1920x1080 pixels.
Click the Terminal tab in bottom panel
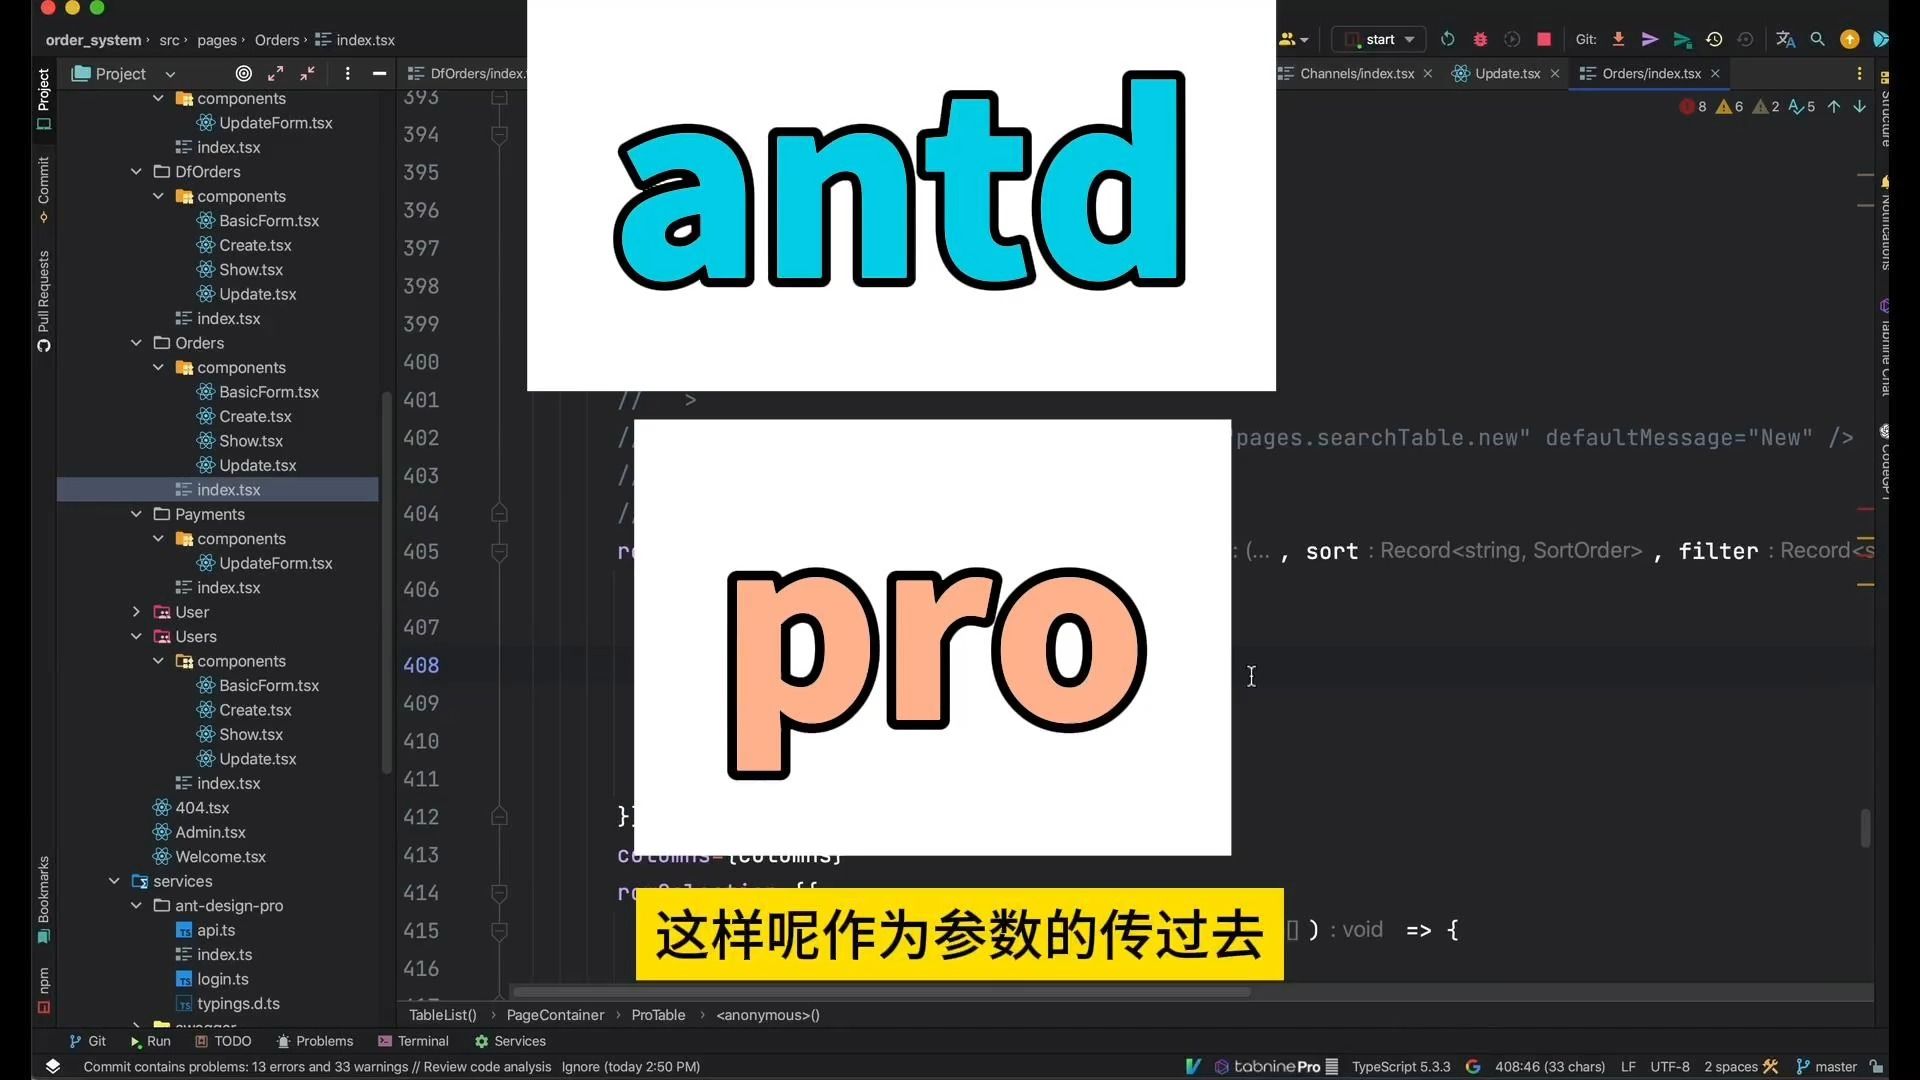[423, 1040]
